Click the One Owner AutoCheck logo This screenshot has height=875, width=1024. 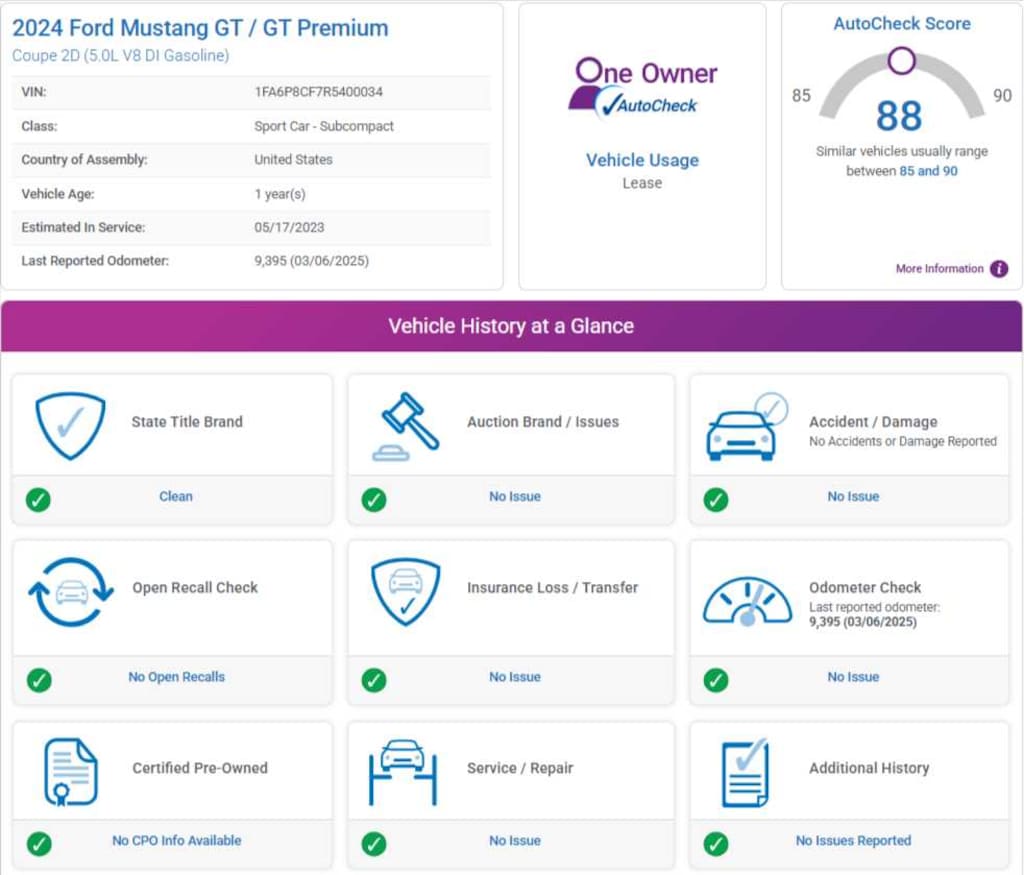(642, 88)
